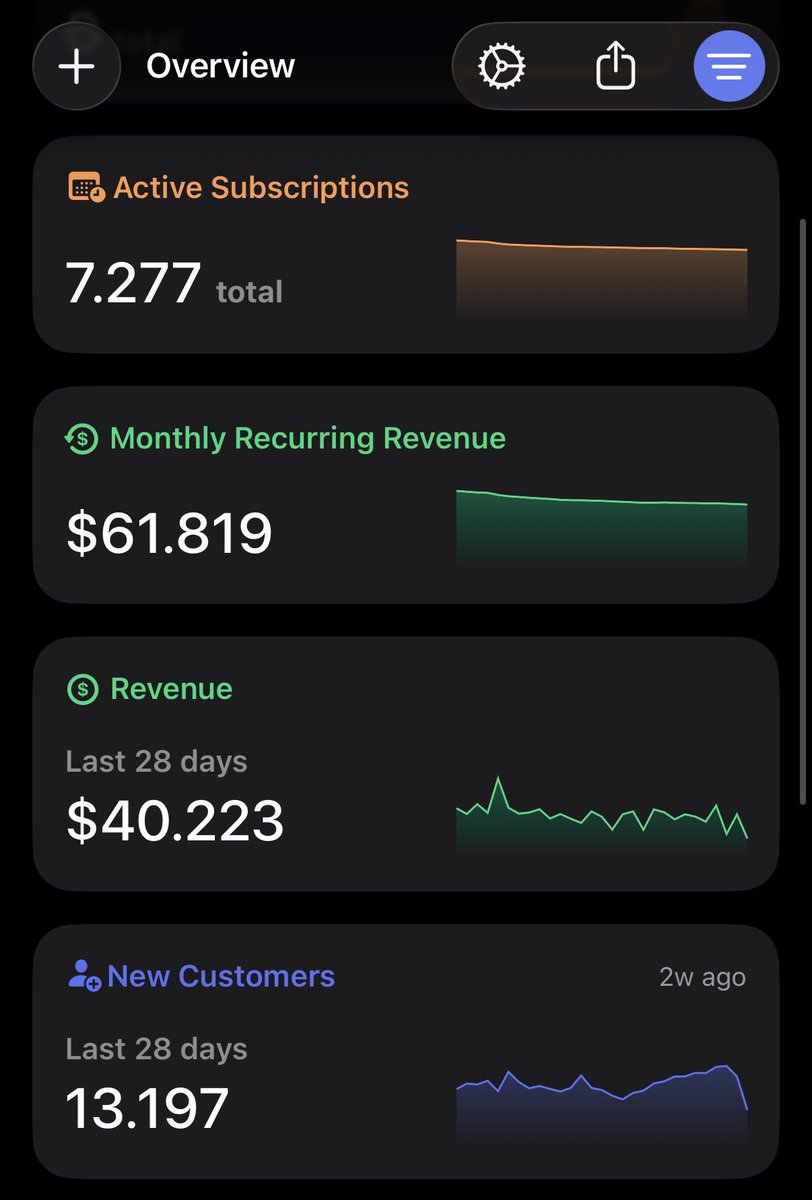Open the orange Active Subscriptions chart
The width and height of the screenshot is (812, 1200).
602,278
